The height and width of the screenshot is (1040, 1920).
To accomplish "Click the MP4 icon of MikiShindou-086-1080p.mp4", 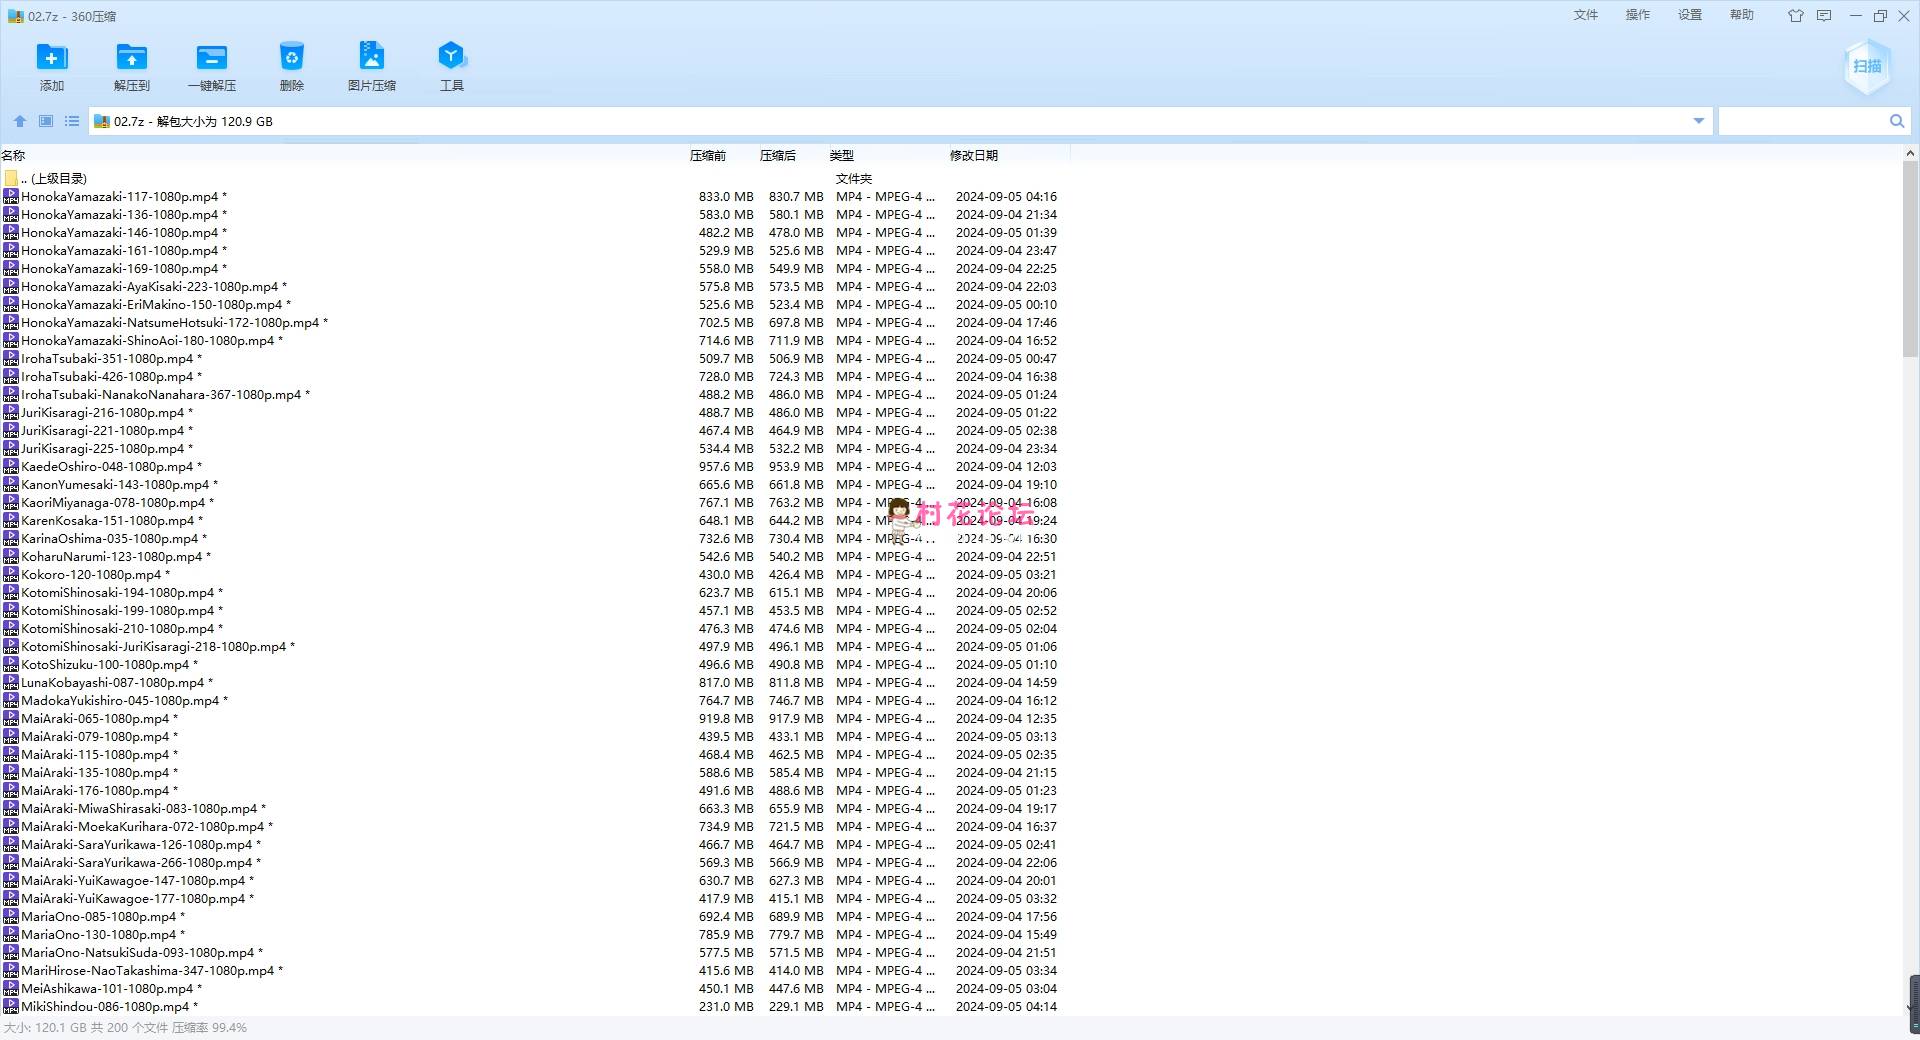I will tap(11, 1006).
